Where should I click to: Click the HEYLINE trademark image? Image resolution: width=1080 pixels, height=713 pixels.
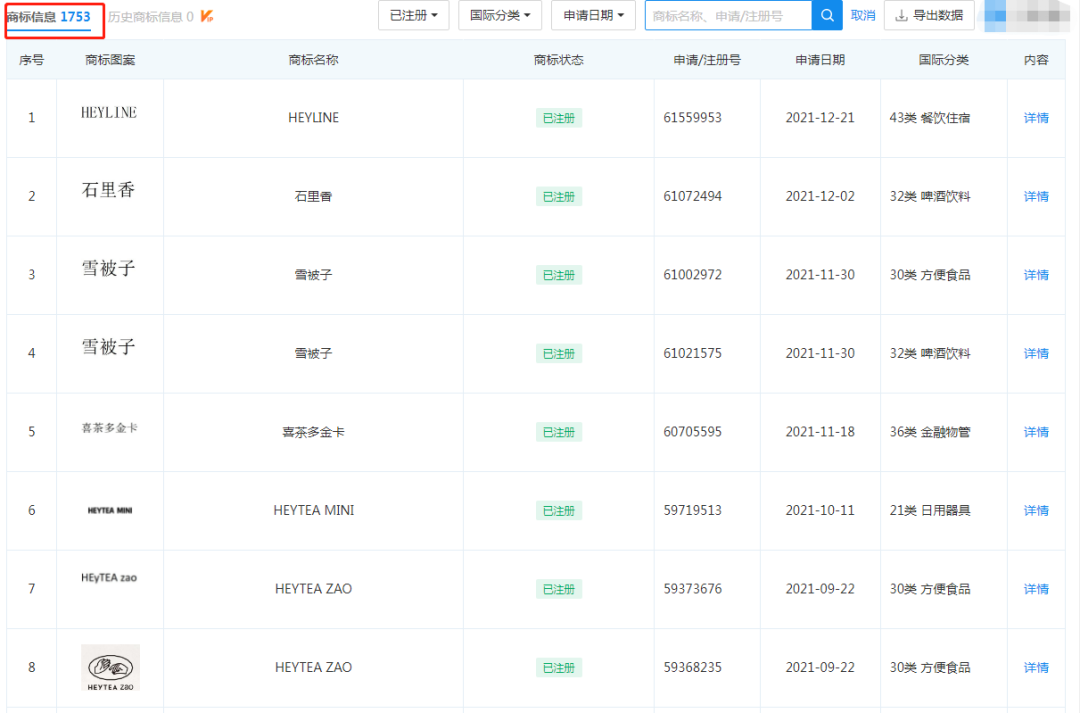[x=109, y=113]
